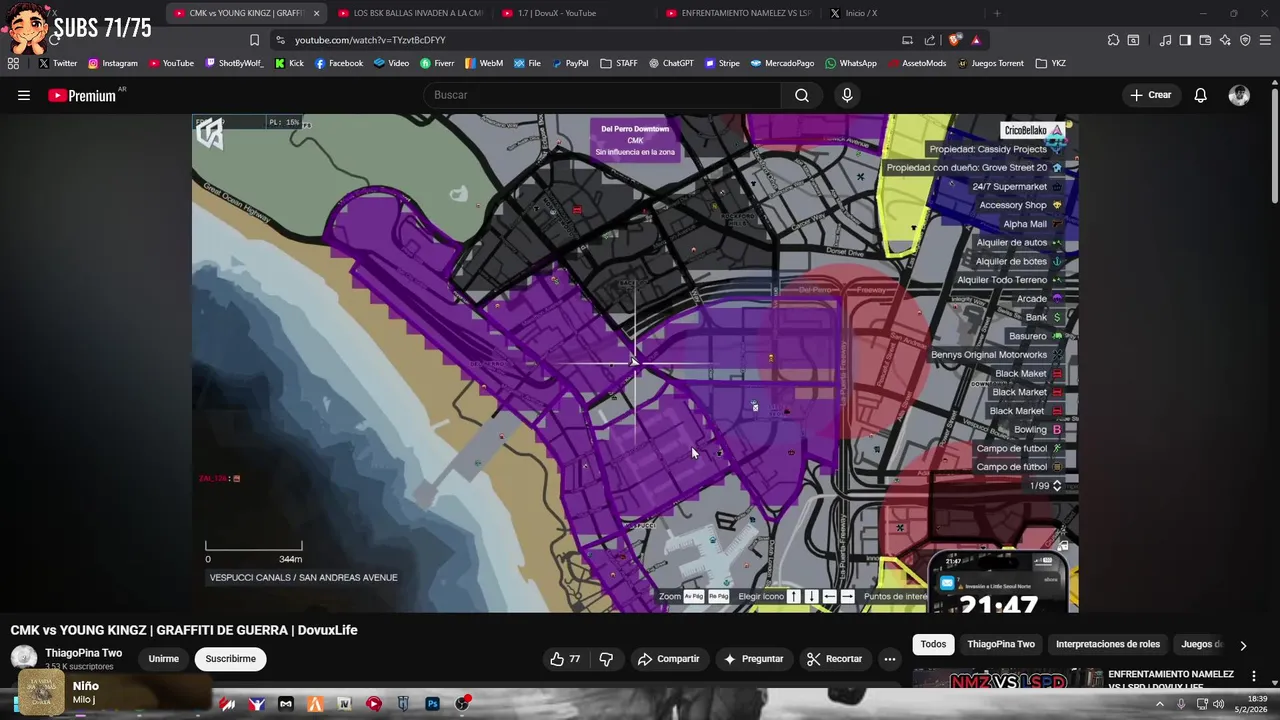This screenshot has height=720, width=1280.
Task: Switch to ENFRENTAMIENTO NAMELEZ VS LSPD tab
Action: tap(740, 13)
